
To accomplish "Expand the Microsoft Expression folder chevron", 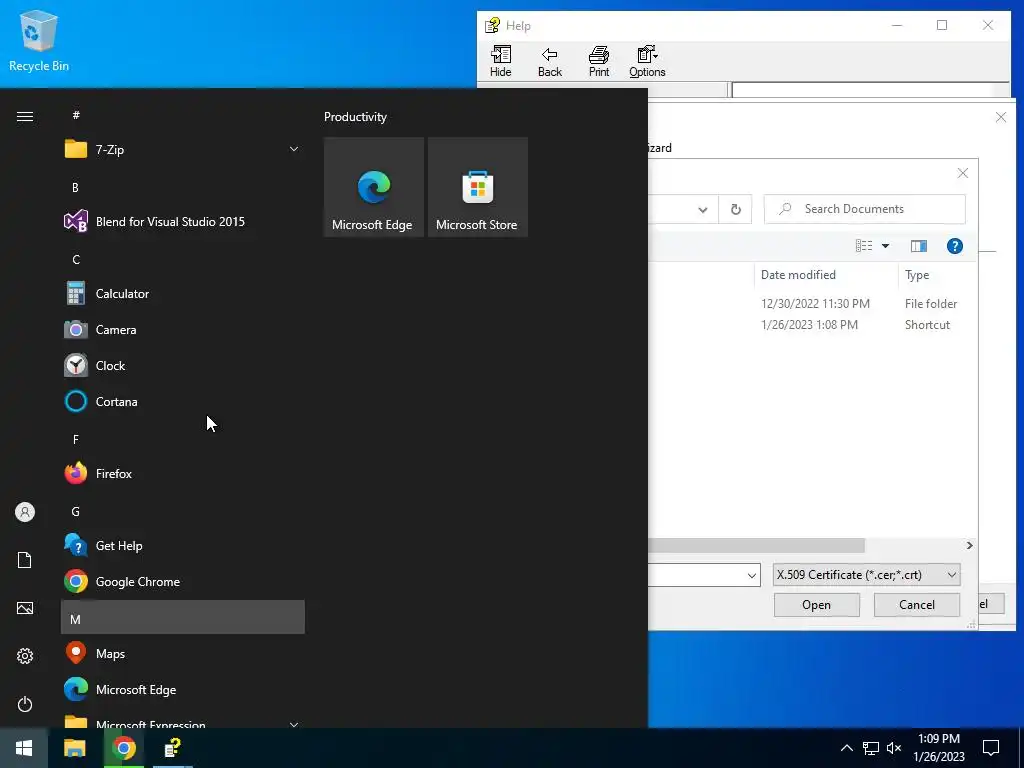I will click(294, 724).
